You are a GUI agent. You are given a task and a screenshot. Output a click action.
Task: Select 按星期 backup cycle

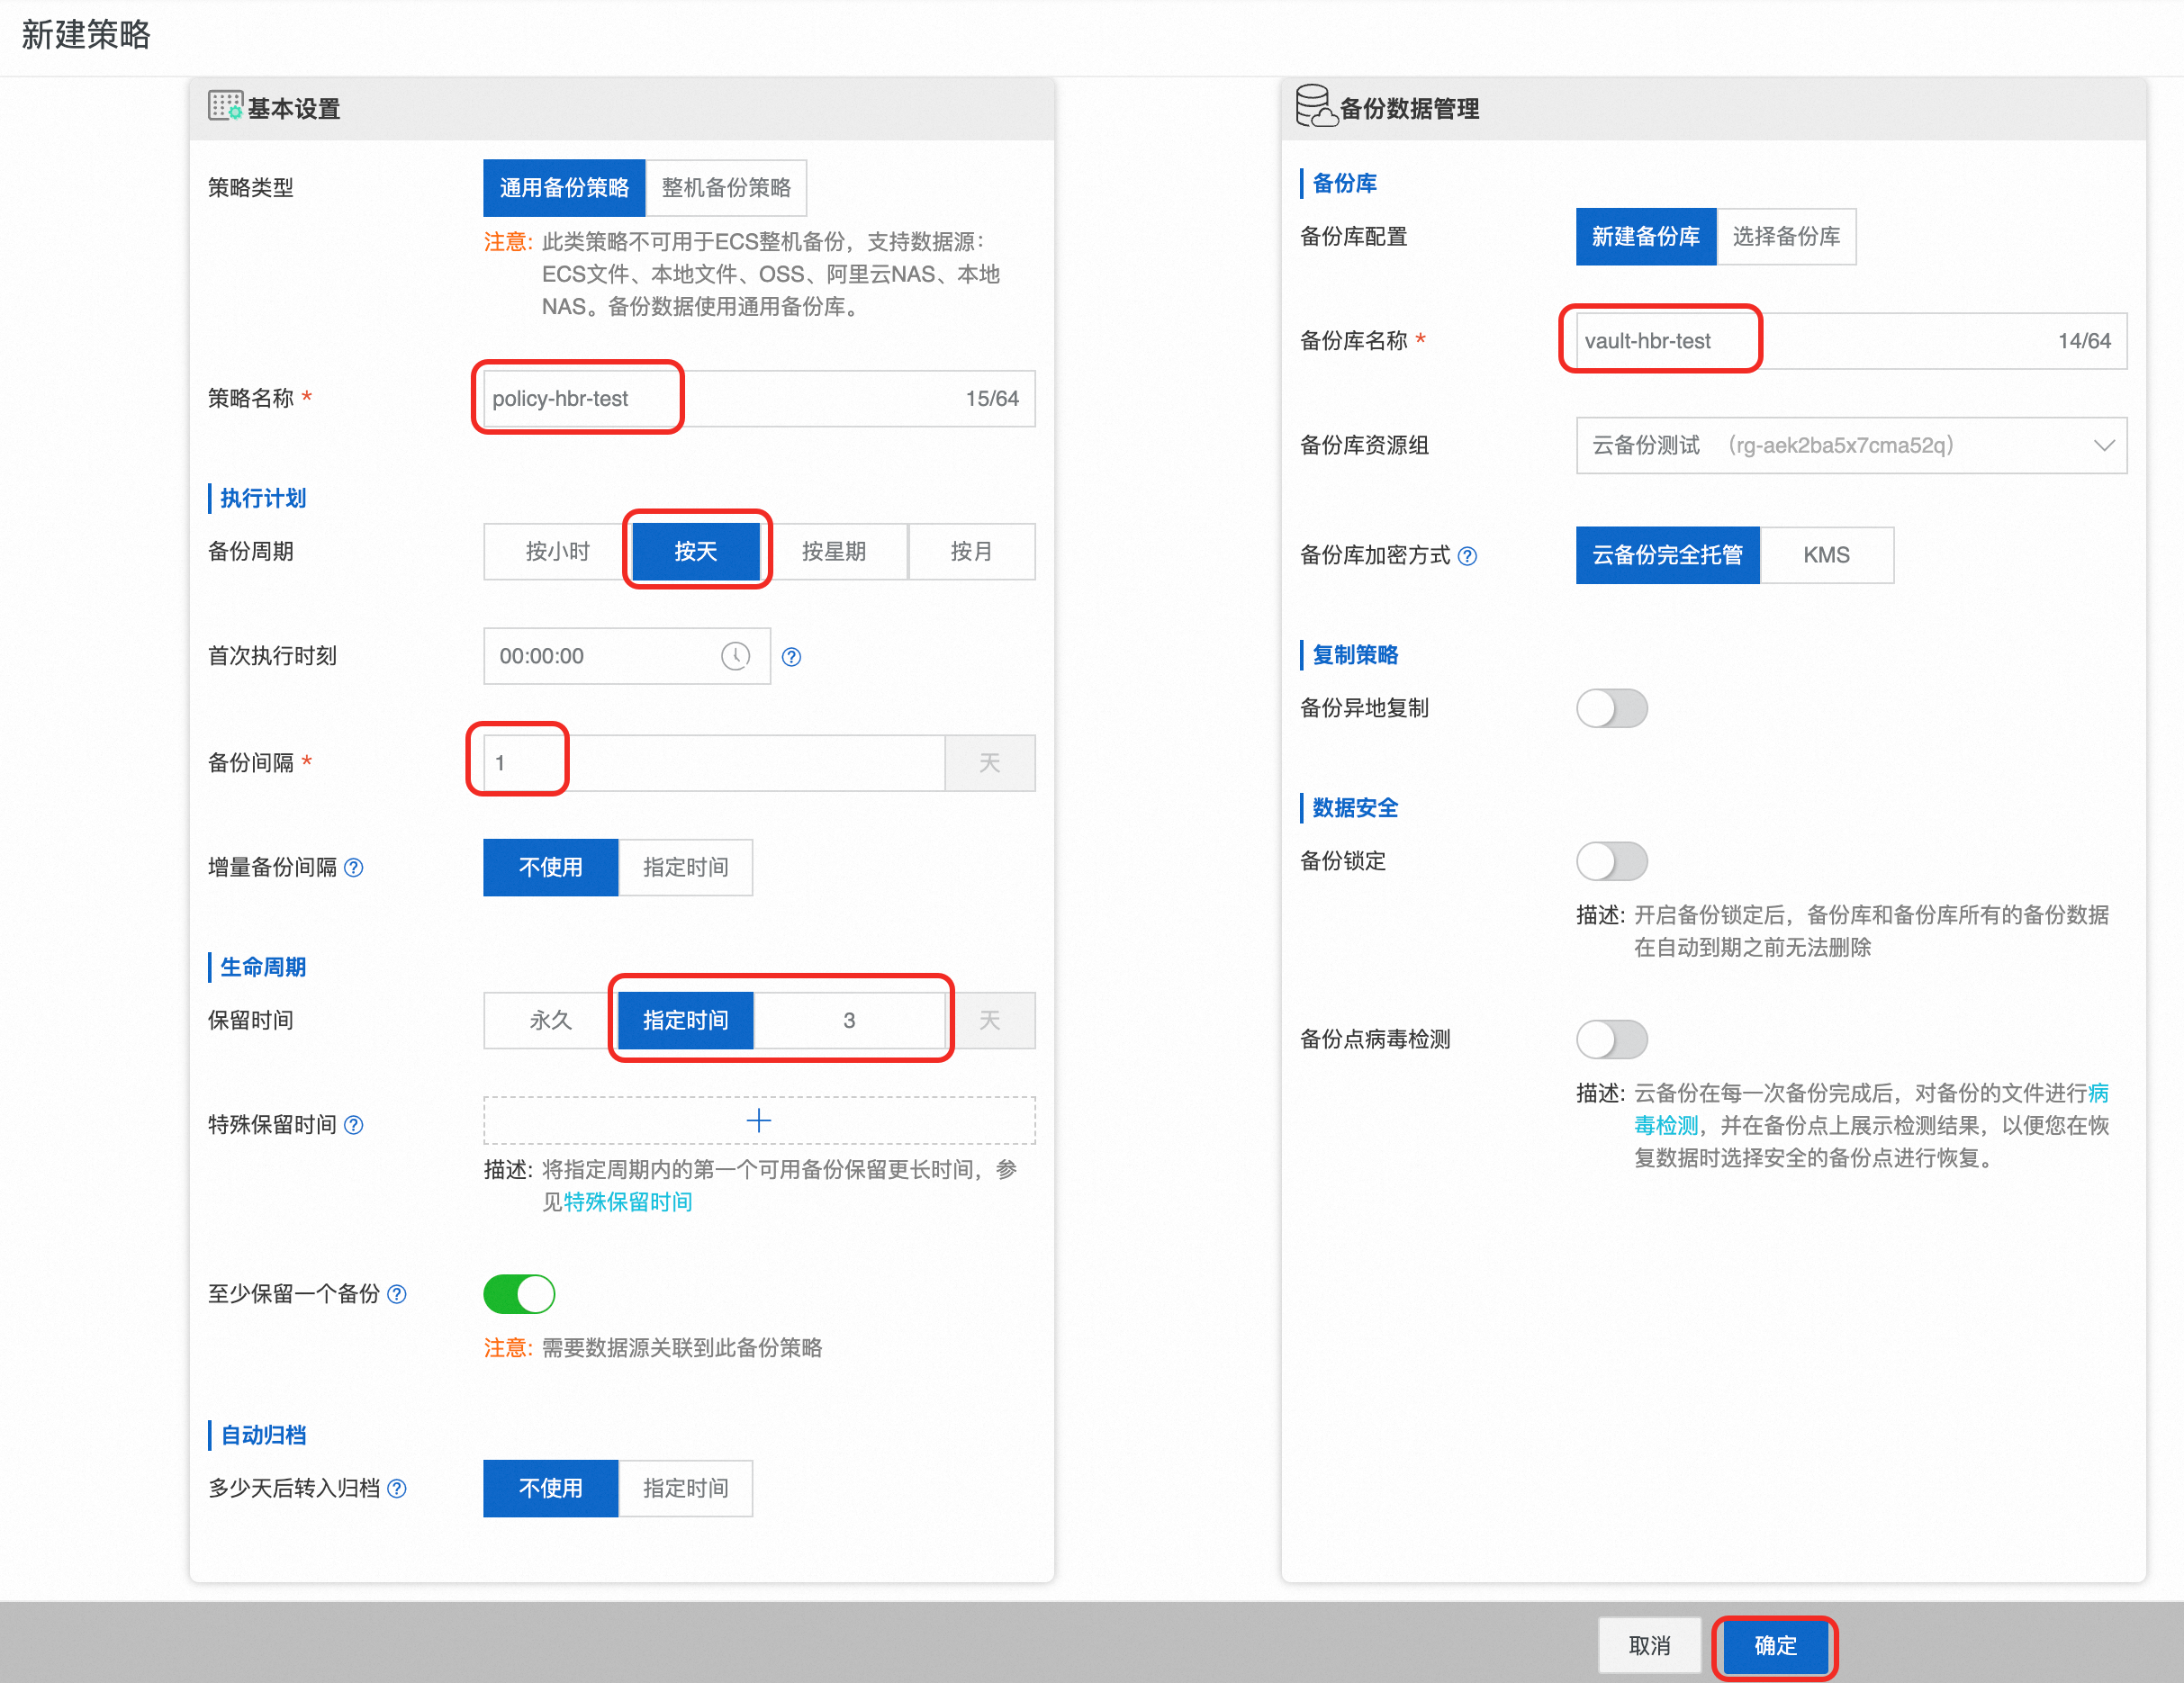click(833, 551)
